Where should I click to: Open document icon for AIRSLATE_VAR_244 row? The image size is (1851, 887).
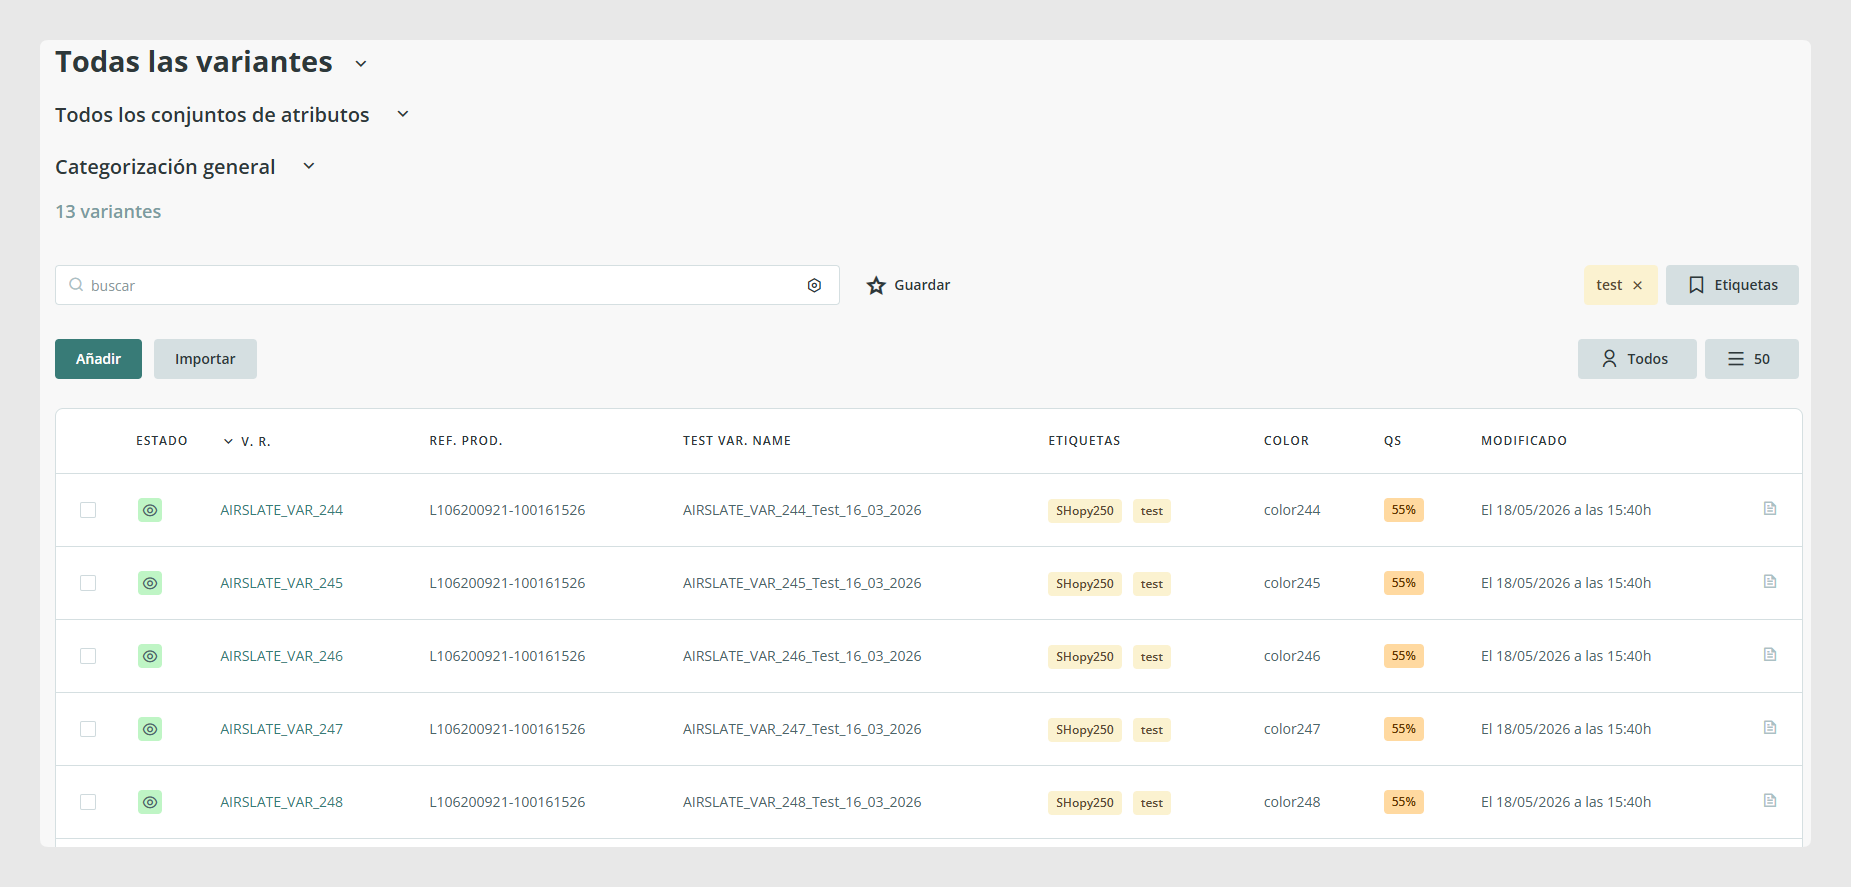(x=1769, y=509)
